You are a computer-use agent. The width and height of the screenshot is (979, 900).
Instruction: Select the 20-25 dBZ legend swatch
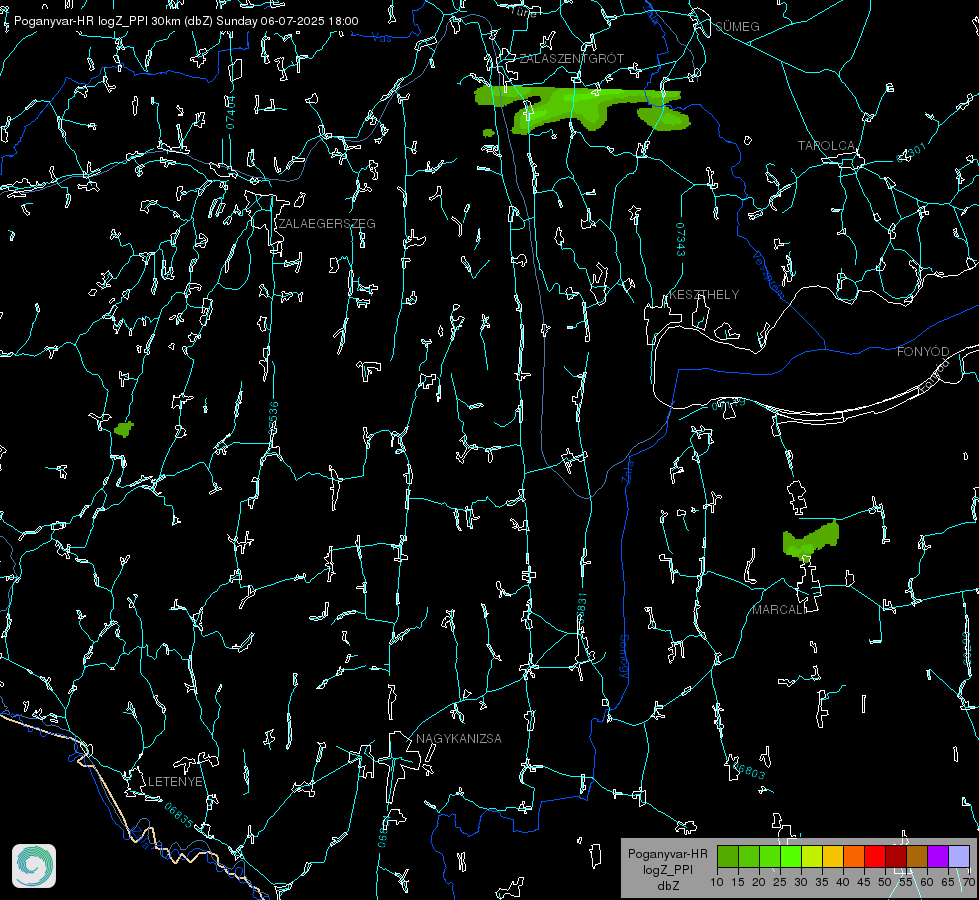[x=770, y=857]
